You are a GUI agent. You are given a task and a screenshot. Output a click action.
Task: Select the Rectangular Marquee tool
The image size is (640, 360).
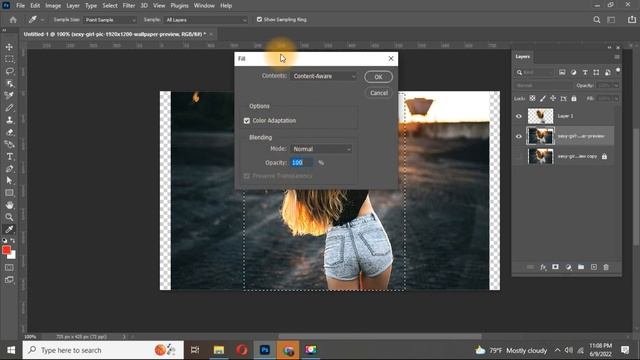coord(9,59)
